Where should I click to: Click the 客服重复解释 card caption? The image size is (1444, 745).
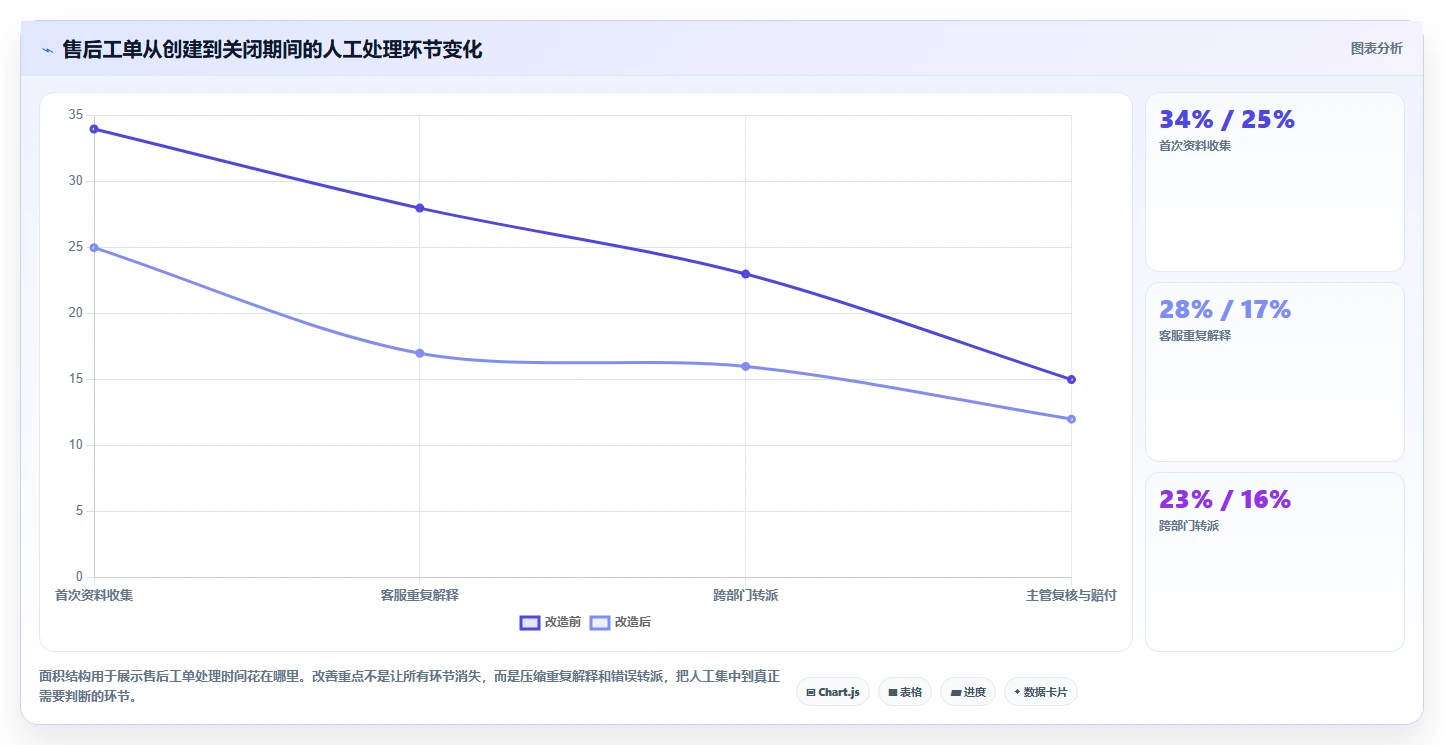coord(1195,336)
